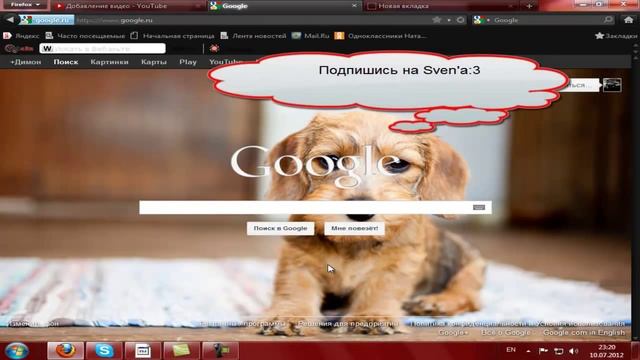Viewport: 640px width, 360px height.
Task: Click the Google+ footer link
Action: (453, 333)
